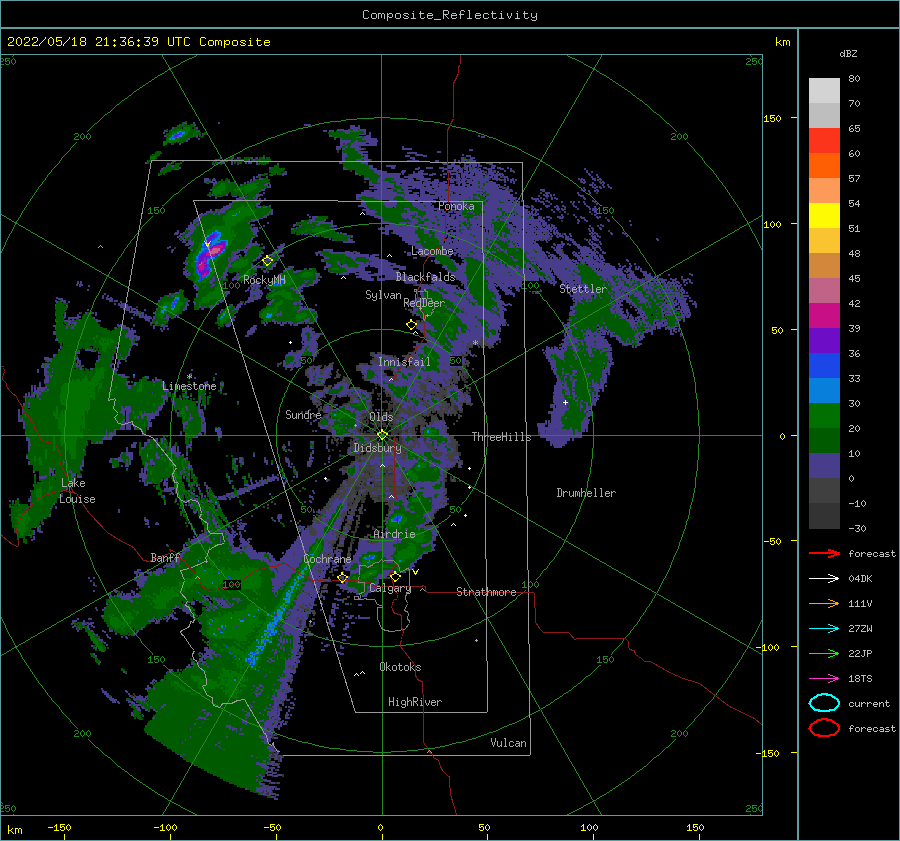900x841 pixels.
Task: Select the cyan 27ZW arrow legend entry
Action: 824,628
